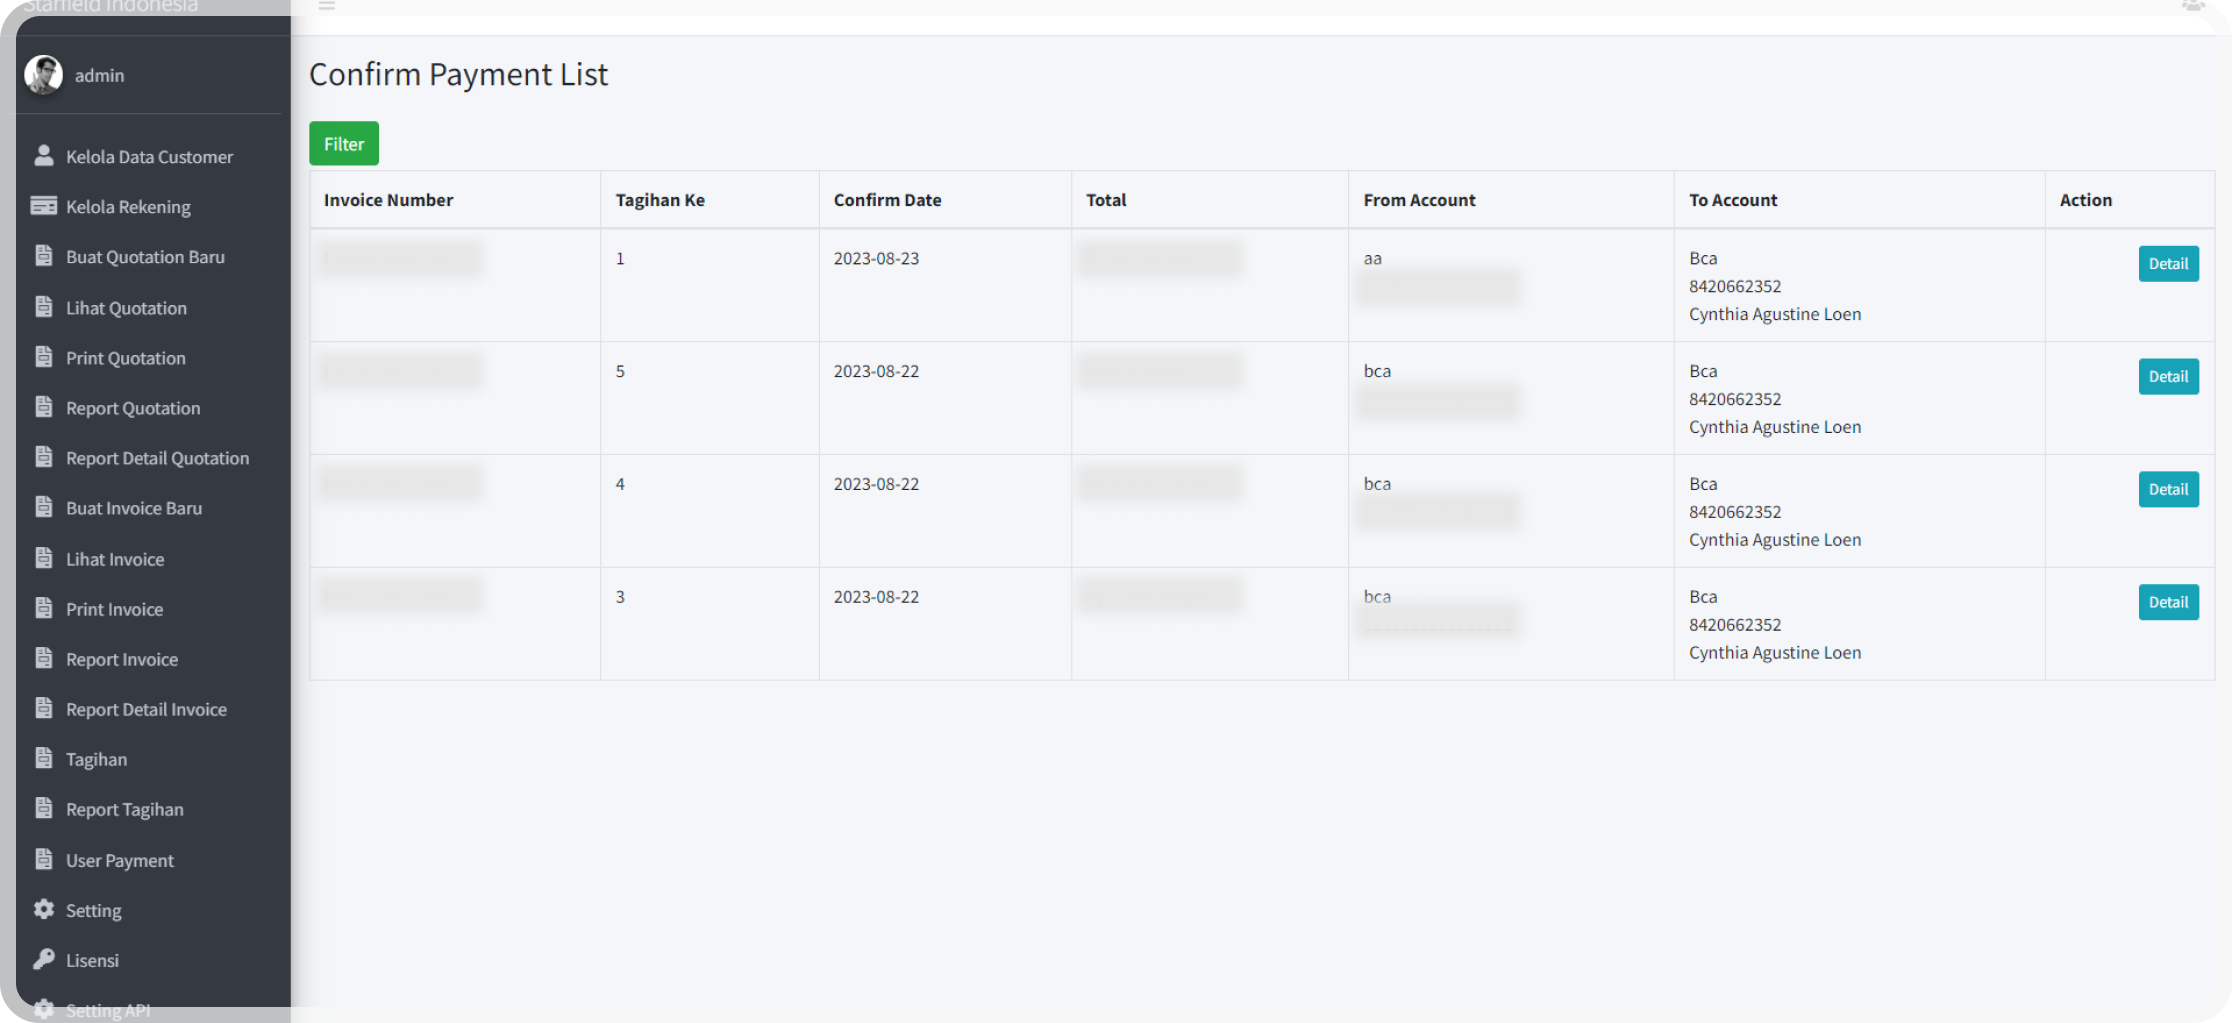Open the Lihat Quotation menu
The height and width of the screenshot is (1023, 2232).
[x=126, y=308]
